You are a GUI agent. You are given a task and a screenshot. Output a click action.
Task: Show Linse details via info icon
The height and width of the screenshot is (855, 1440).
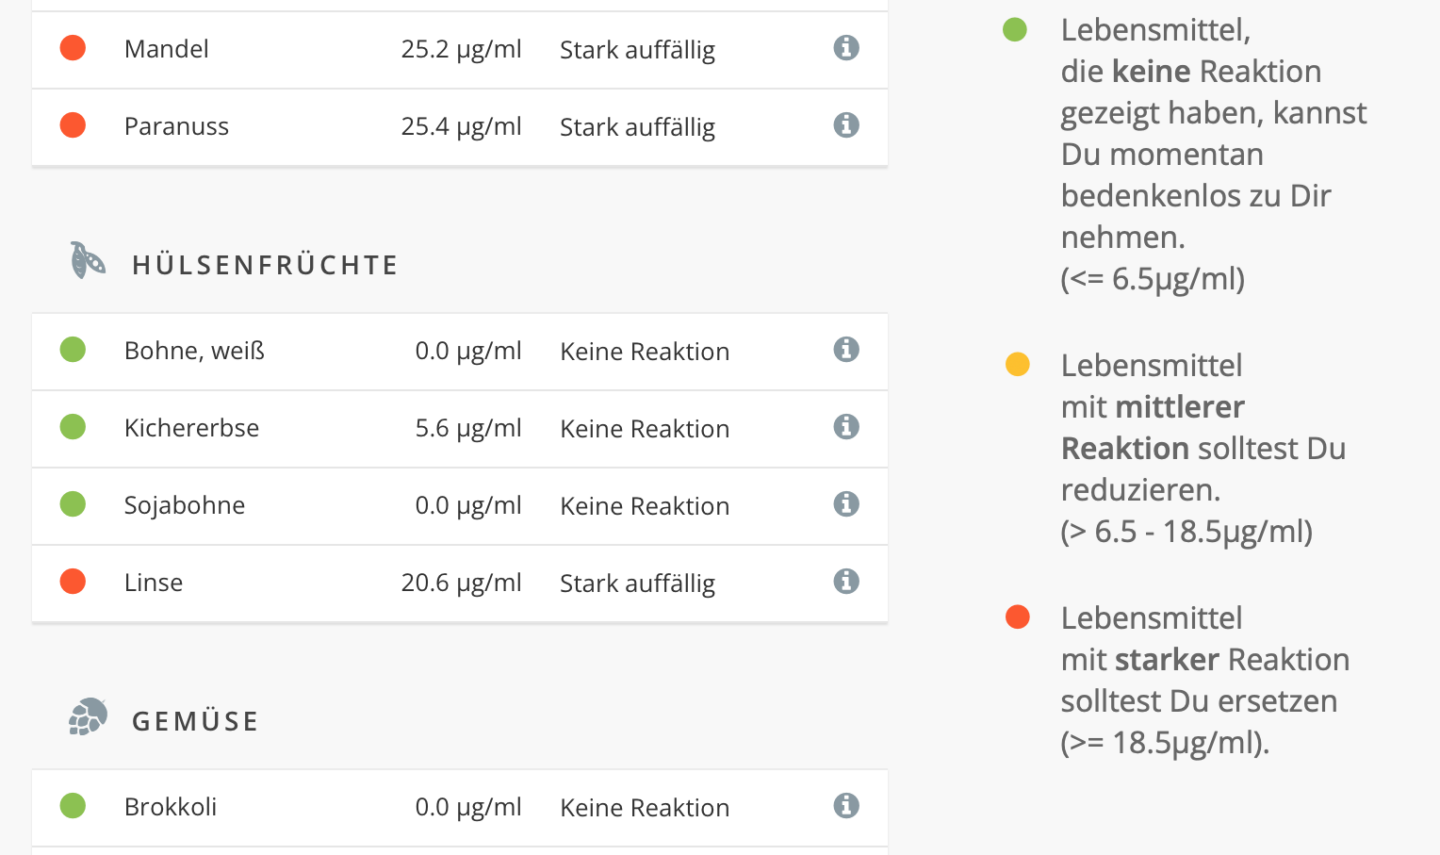coord(846,581)
